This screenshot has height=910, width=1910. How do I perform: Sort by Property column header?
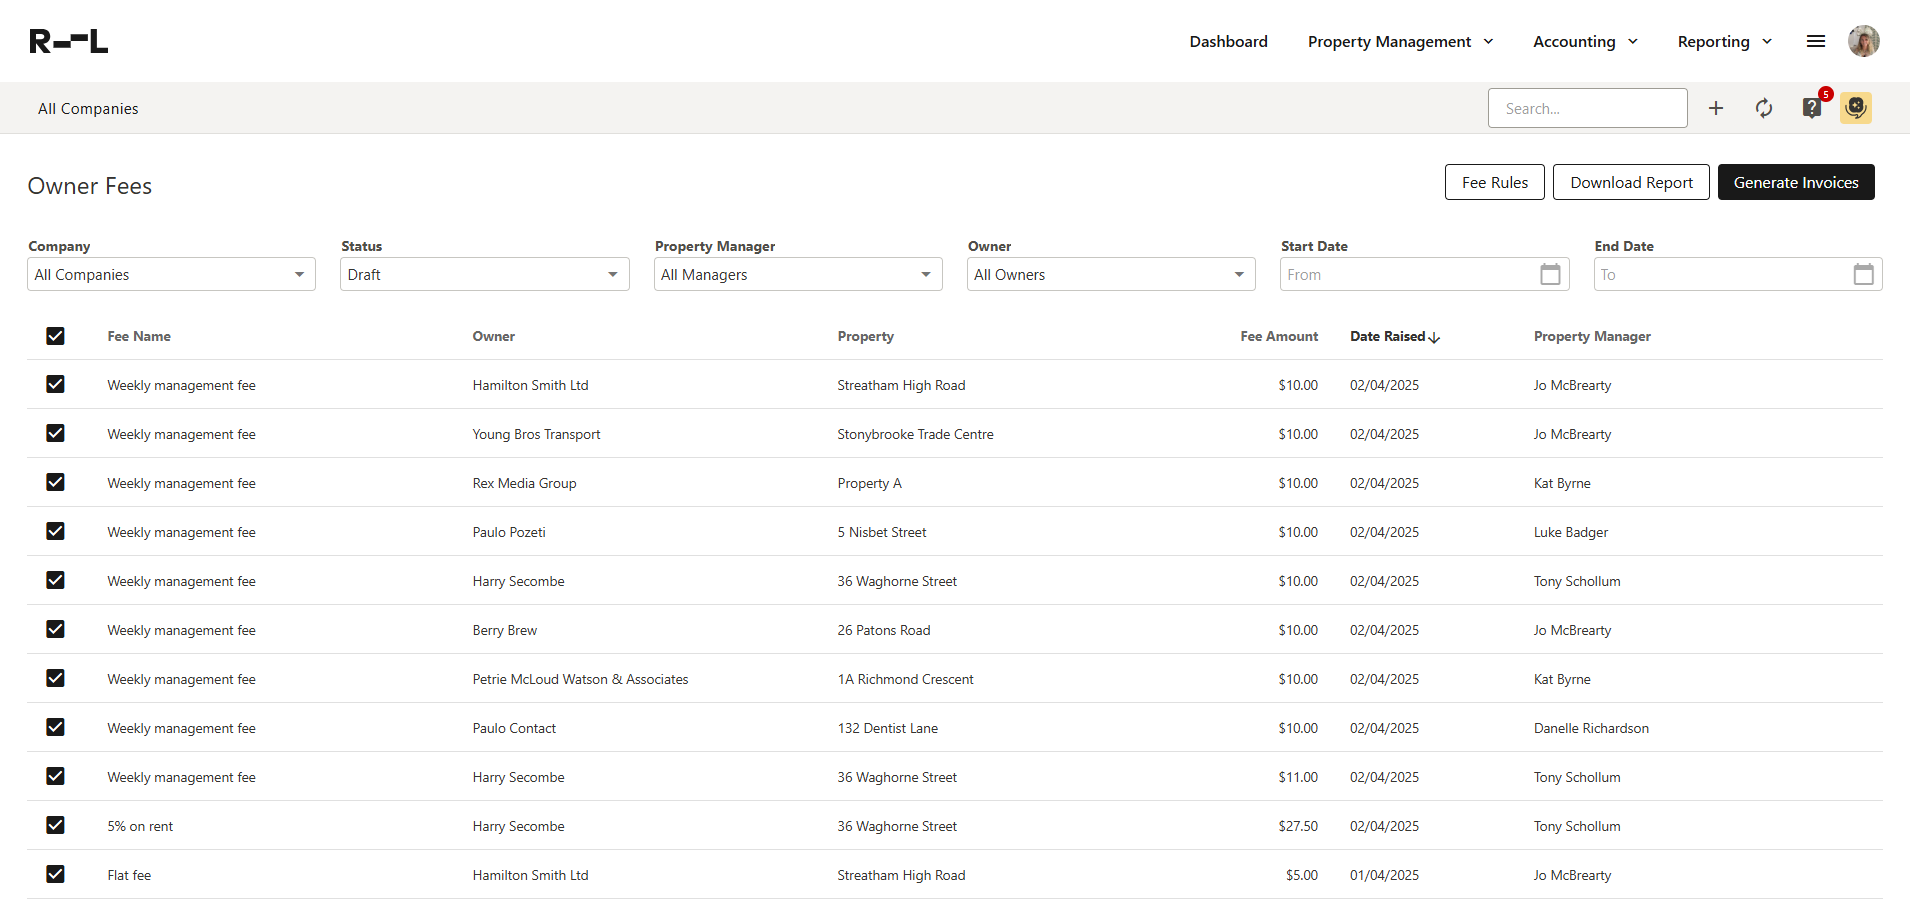point(866,336)
